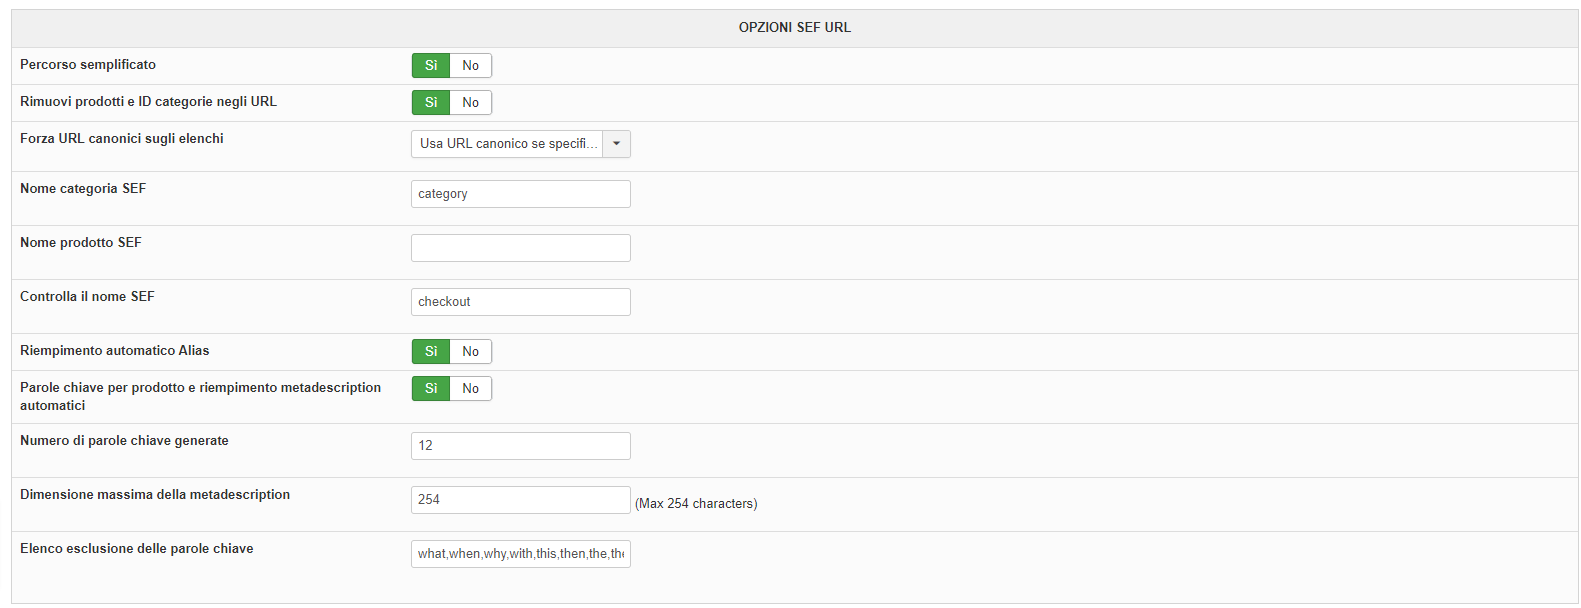Set Percorso semplificato to Sì
The image size is (1581, 608).
(431, 66)
